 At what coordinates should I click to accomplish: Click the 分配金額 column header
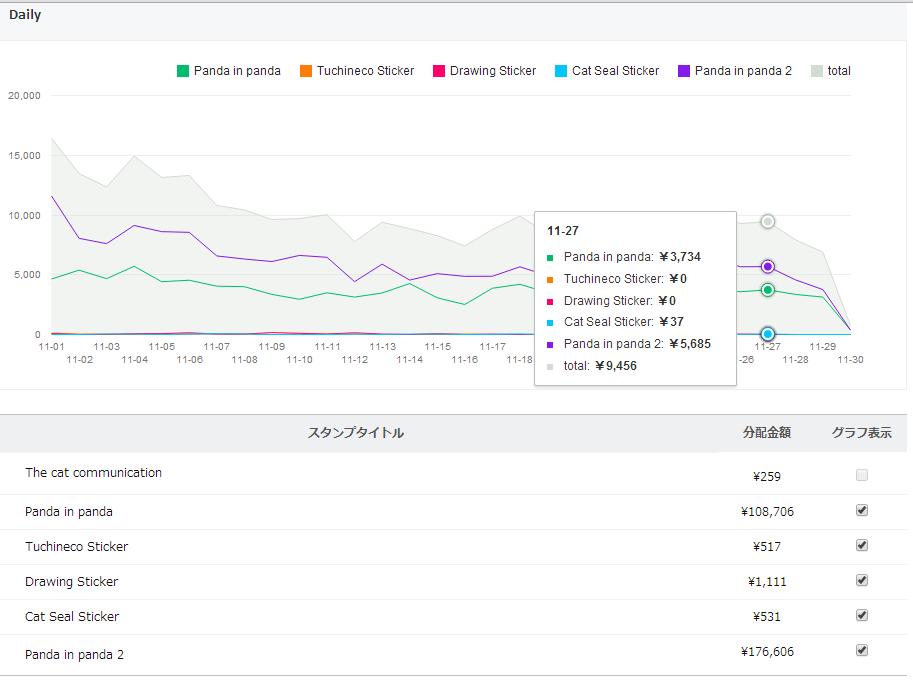pos(766,433)
